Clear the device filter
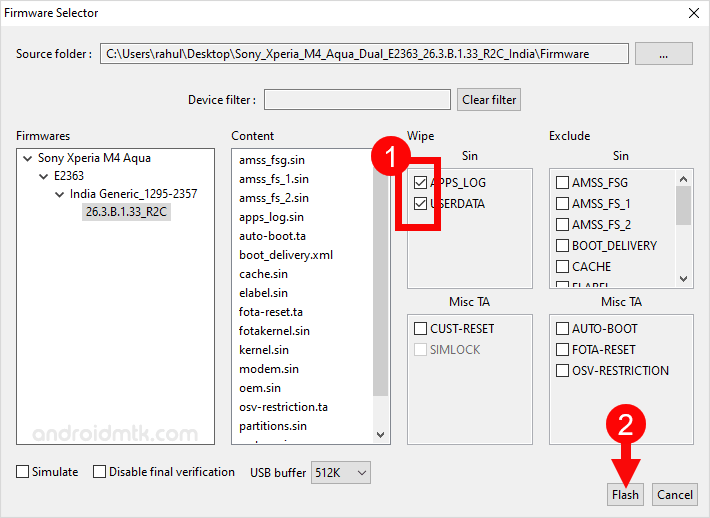The image size is (710, 518). coord(489,100)
